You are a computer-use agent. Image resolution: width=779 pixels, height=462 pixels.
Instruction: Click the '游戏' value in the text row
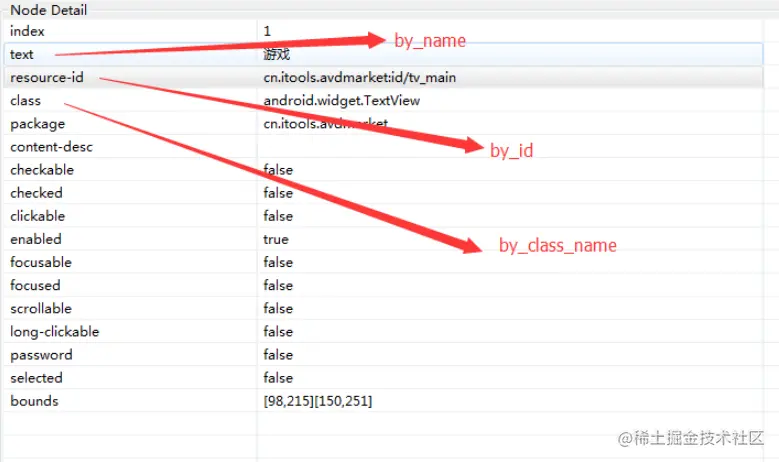coord(277,54)
